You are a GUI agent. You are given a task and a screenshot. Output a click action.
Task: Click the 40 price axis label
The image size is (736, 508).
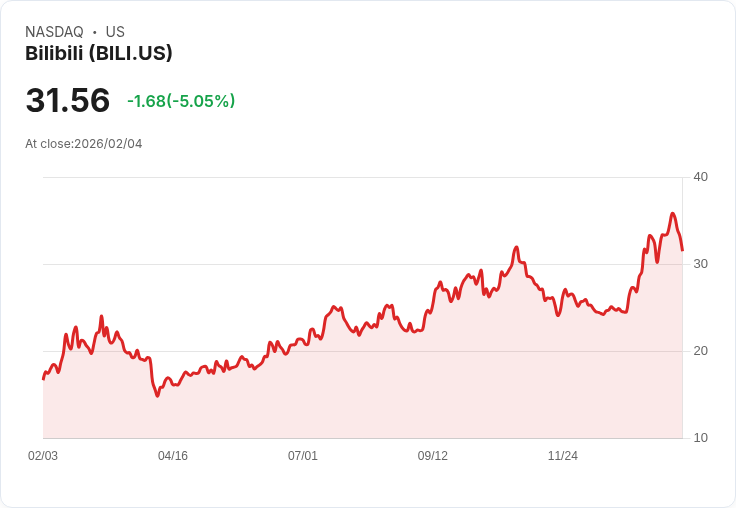point(700,177)
